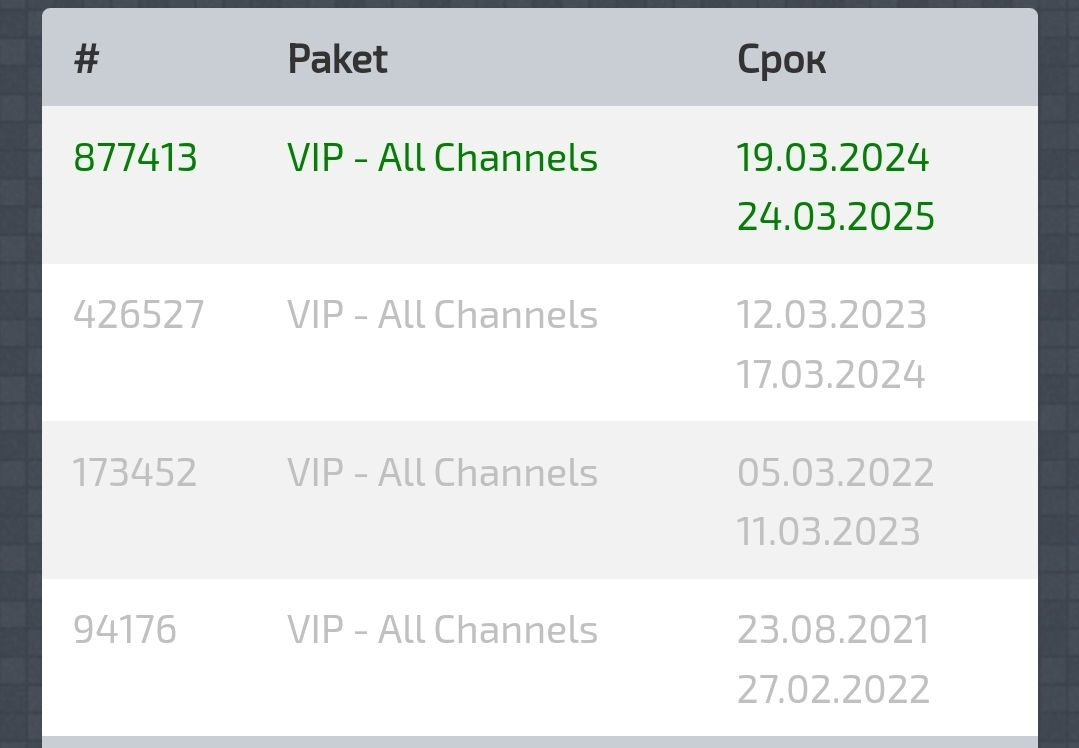
Task: Click the Paket column header
Action: [x=337, y=60]
